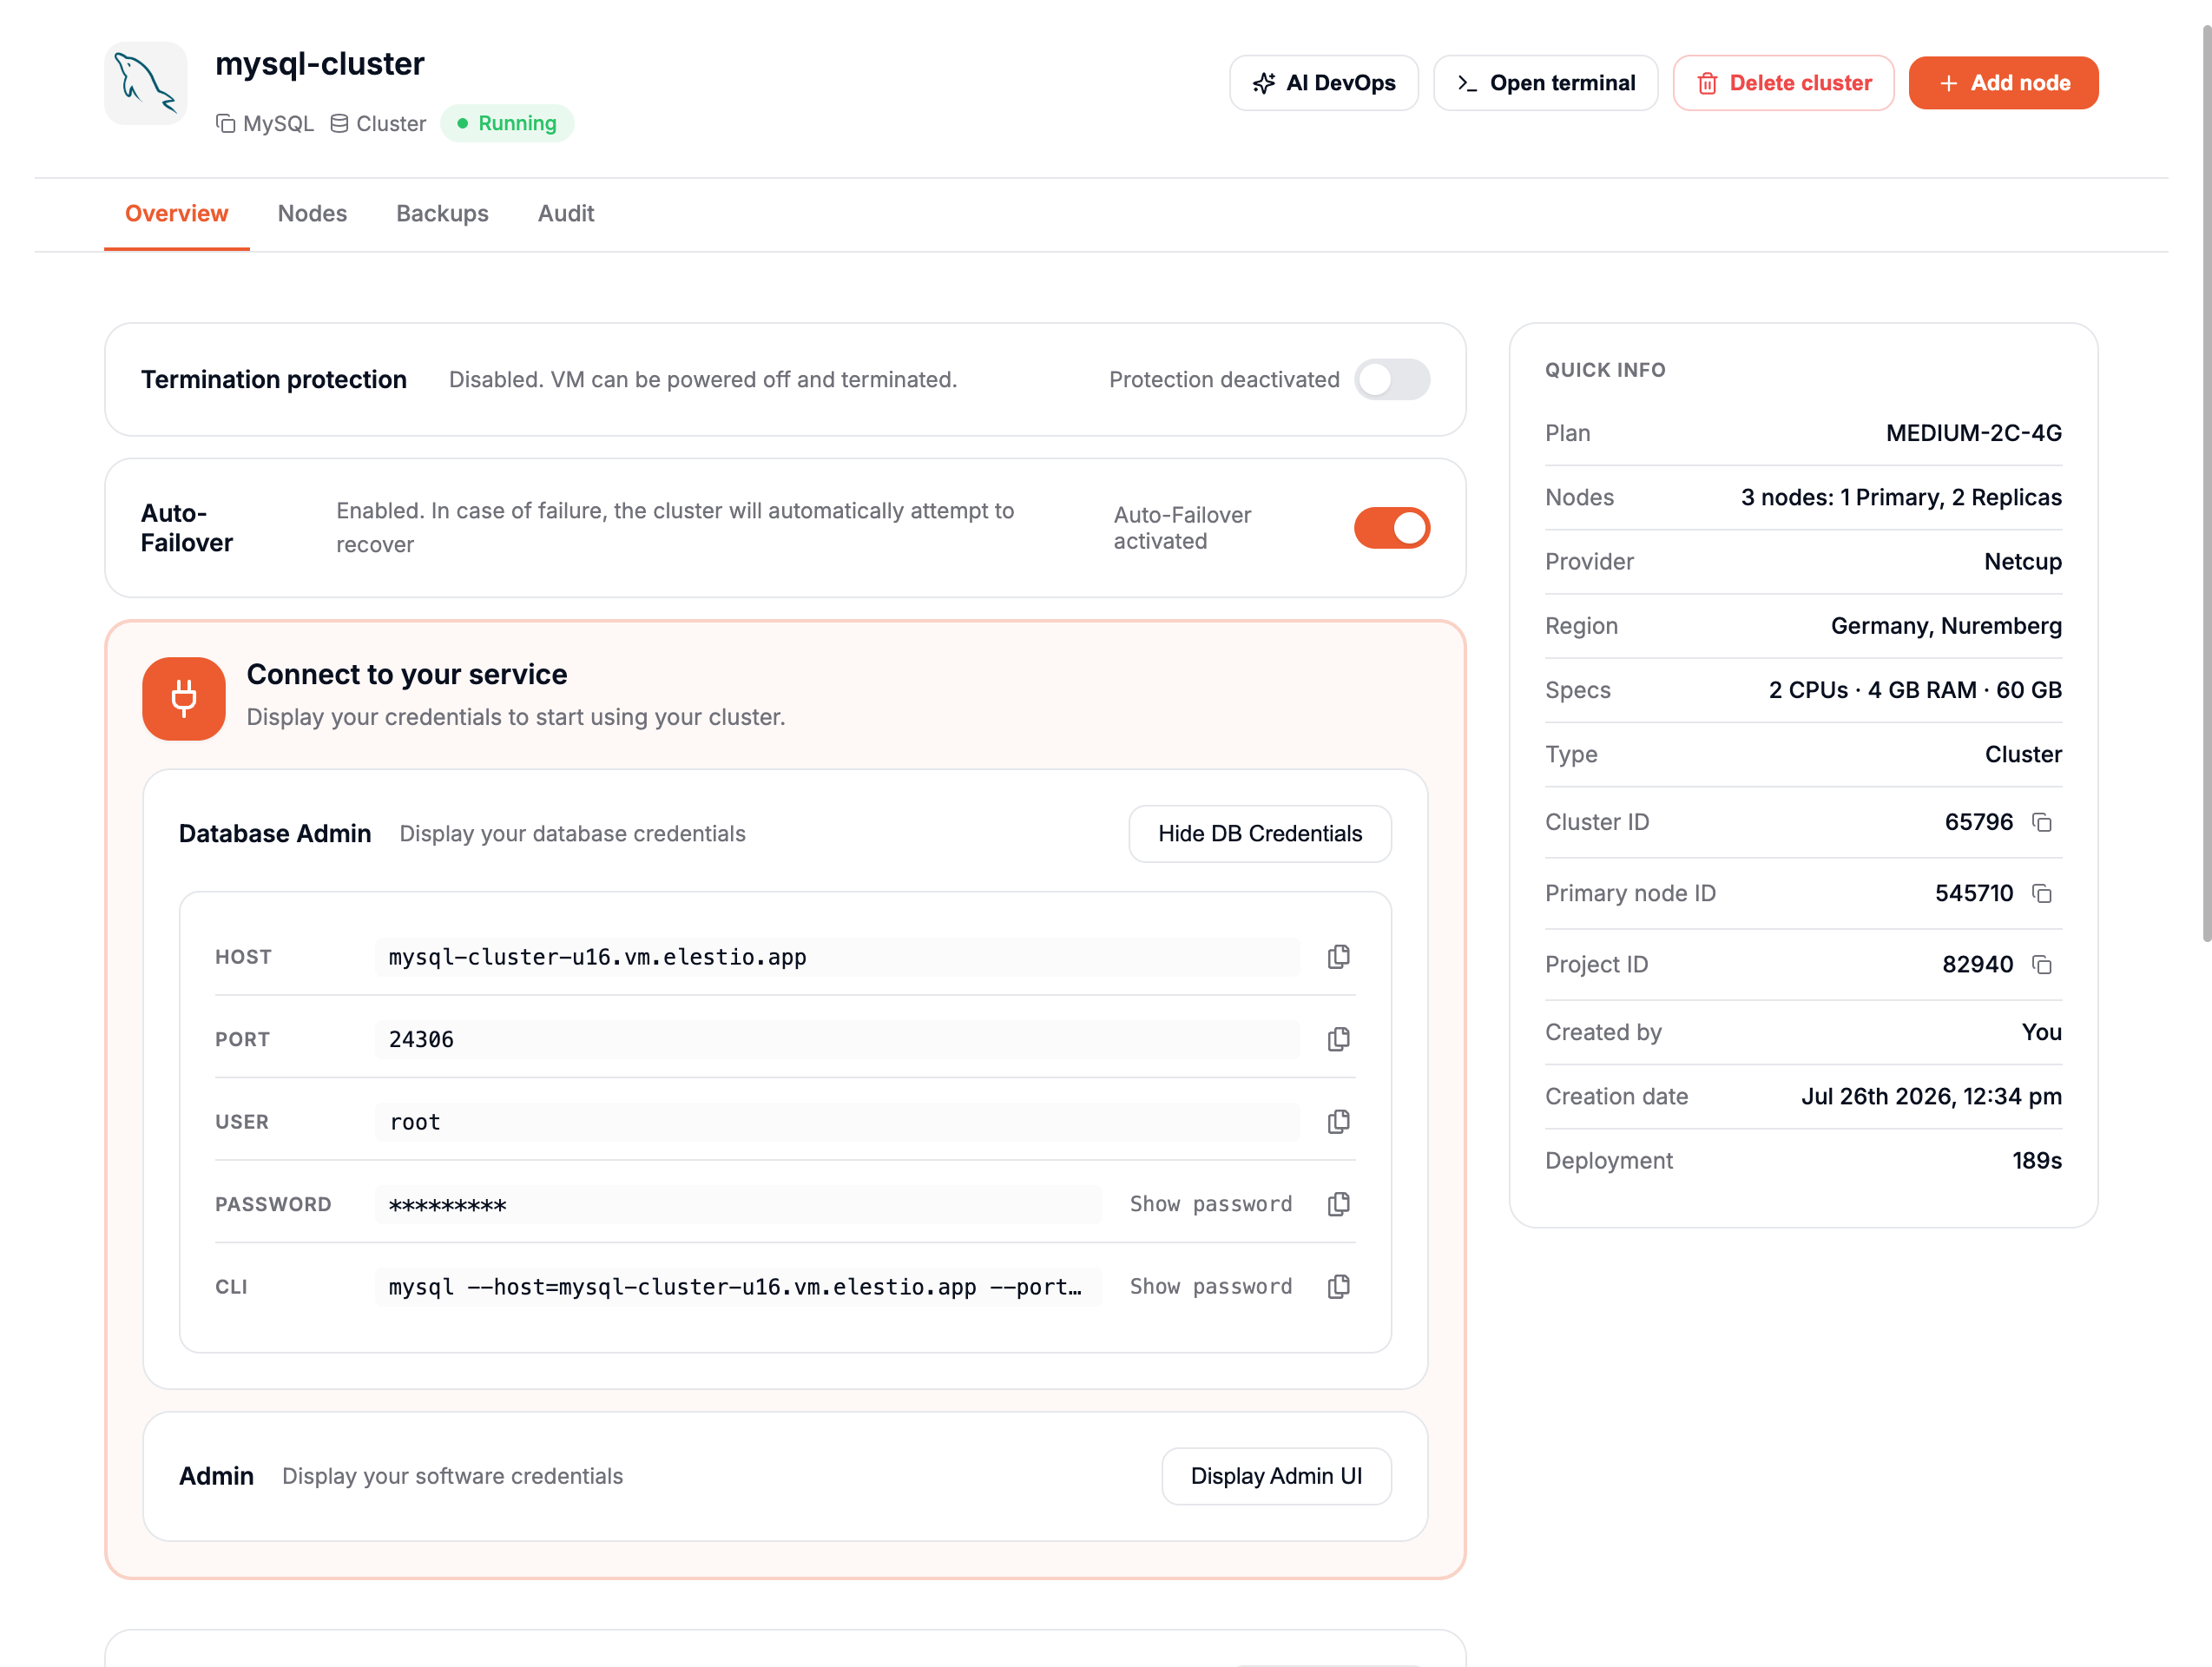Click the plug icon by Connect to your service
This screenshot has height=1667, width=2212.
[184, 698]
